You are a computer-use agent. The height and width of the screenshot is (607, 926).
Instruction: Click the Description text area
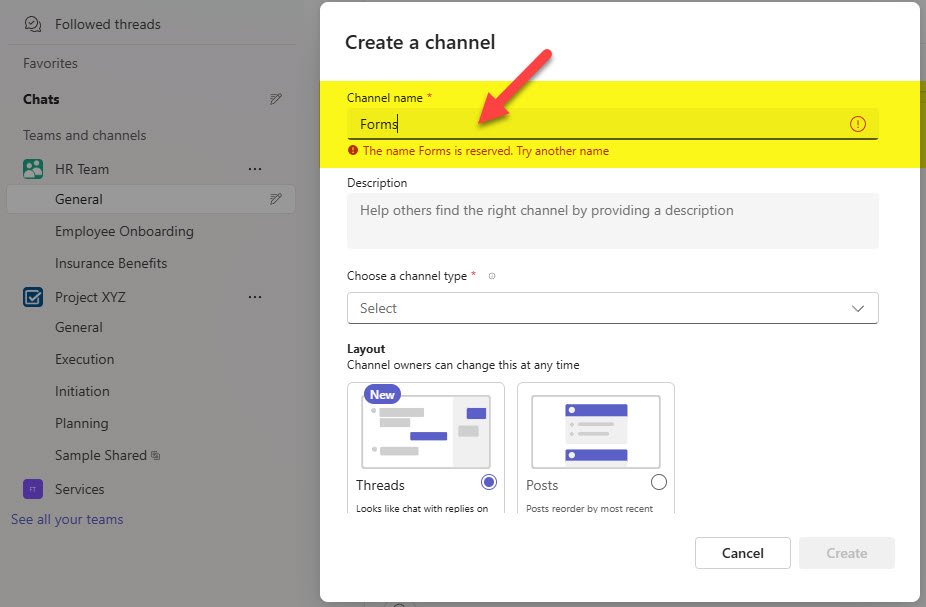point(612,221)
